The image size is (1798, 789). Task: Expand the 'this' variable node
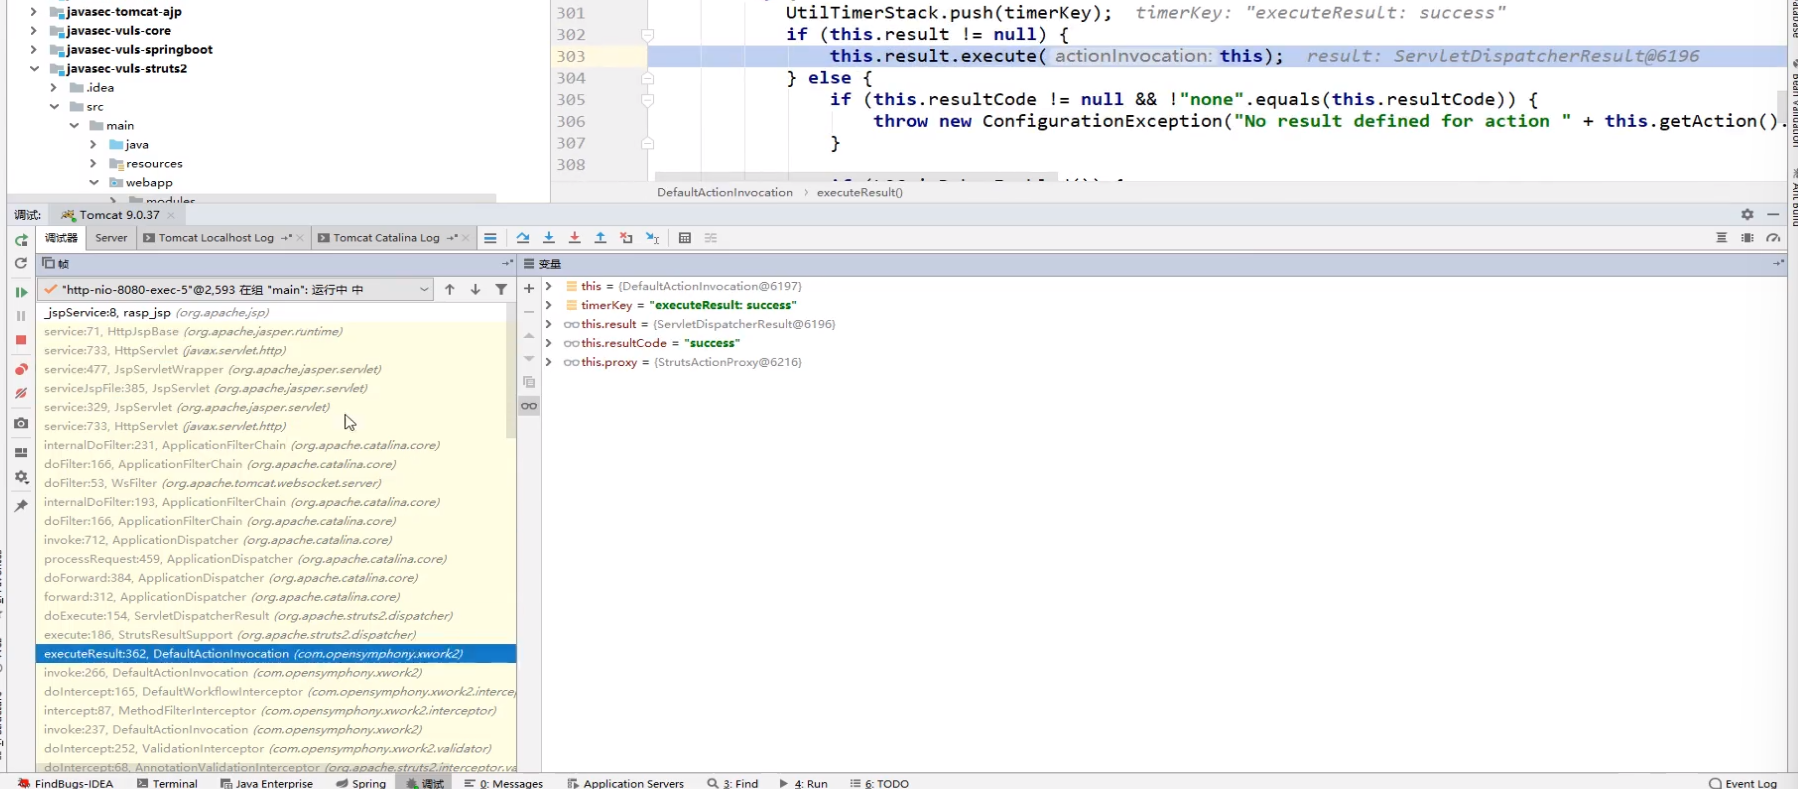tap(548, 286)
